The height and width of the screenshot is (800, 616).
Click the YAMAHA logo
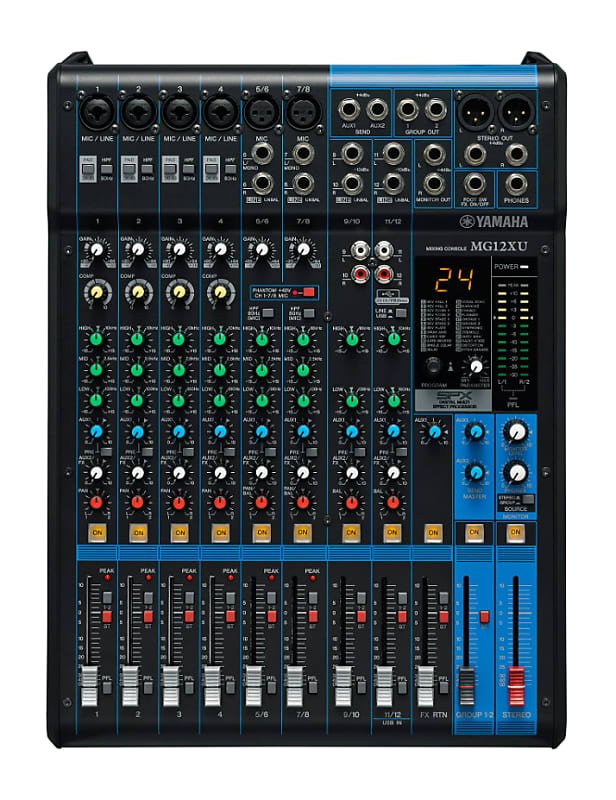click(x=494, y=222)
